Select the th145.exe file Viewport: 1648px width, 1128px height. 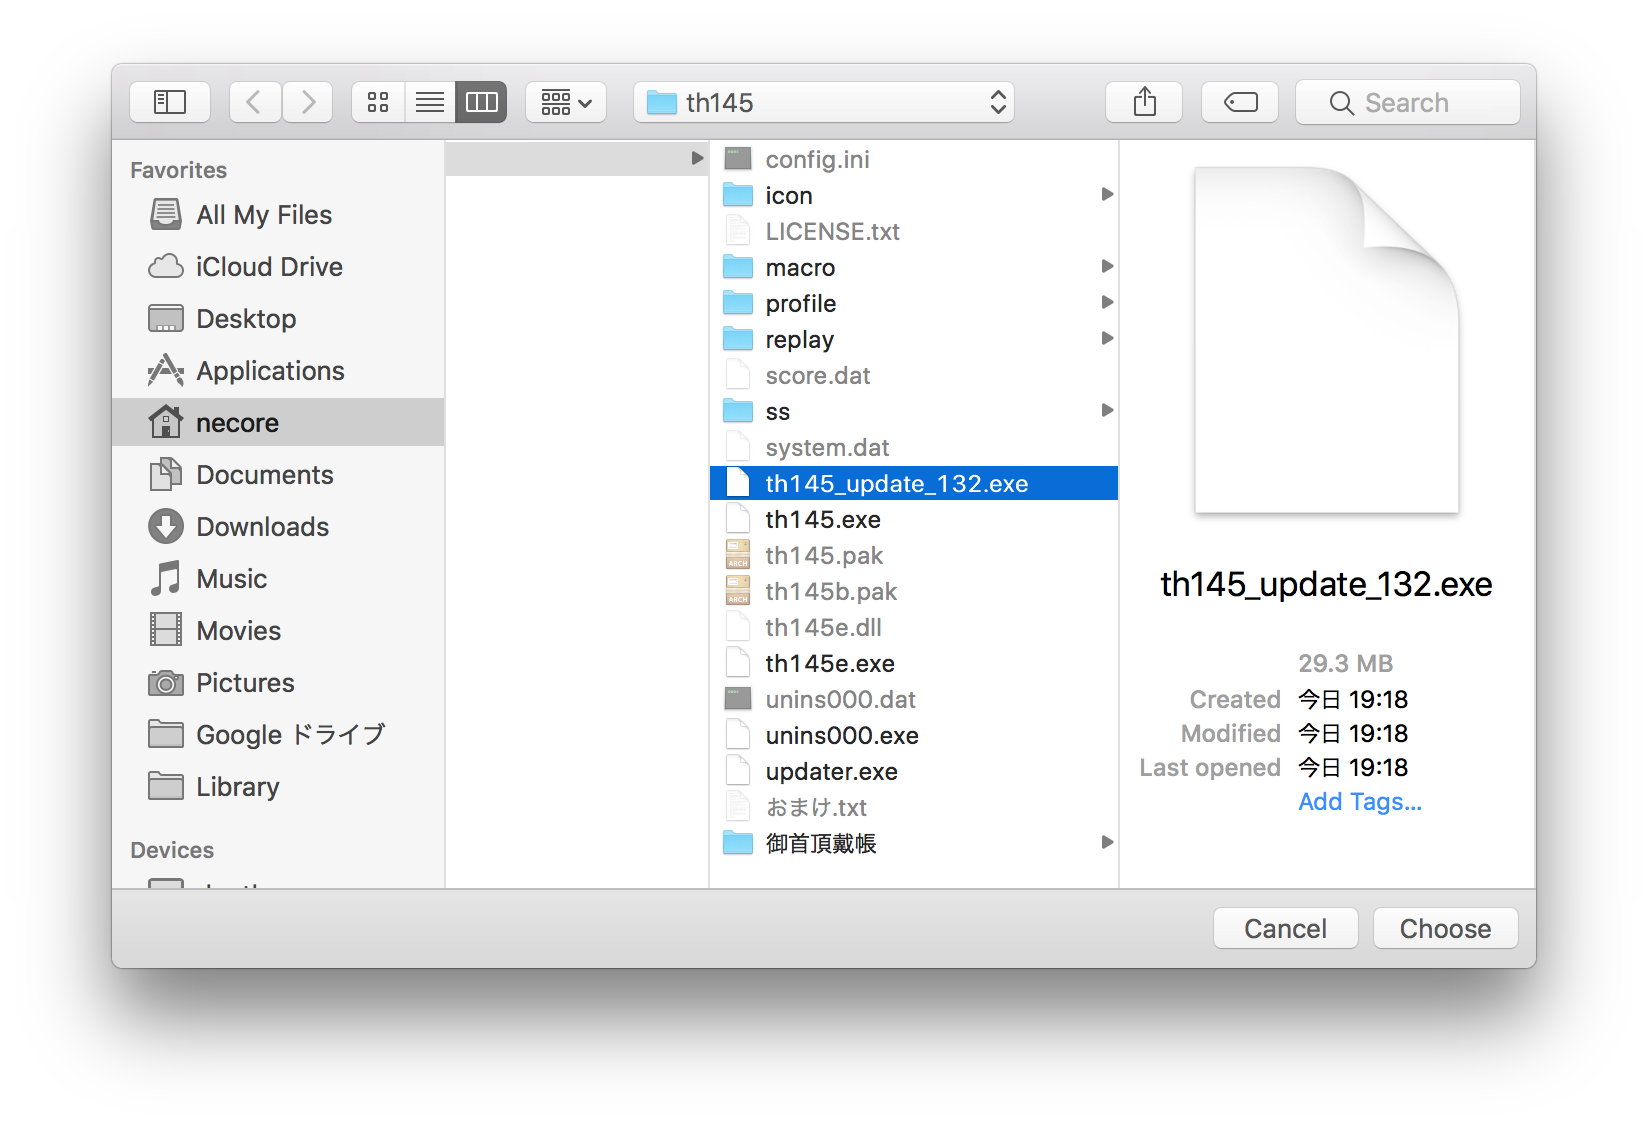tap(823, 520)
